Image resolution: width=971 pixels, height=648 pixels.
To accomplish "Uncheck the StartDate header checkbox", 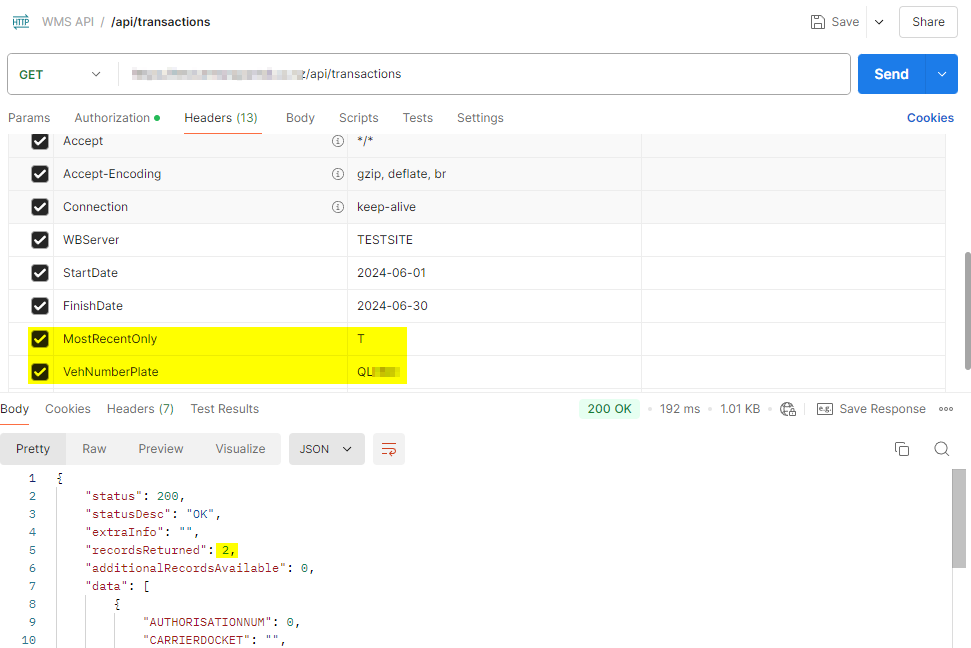I will click(x=40, y=273).
